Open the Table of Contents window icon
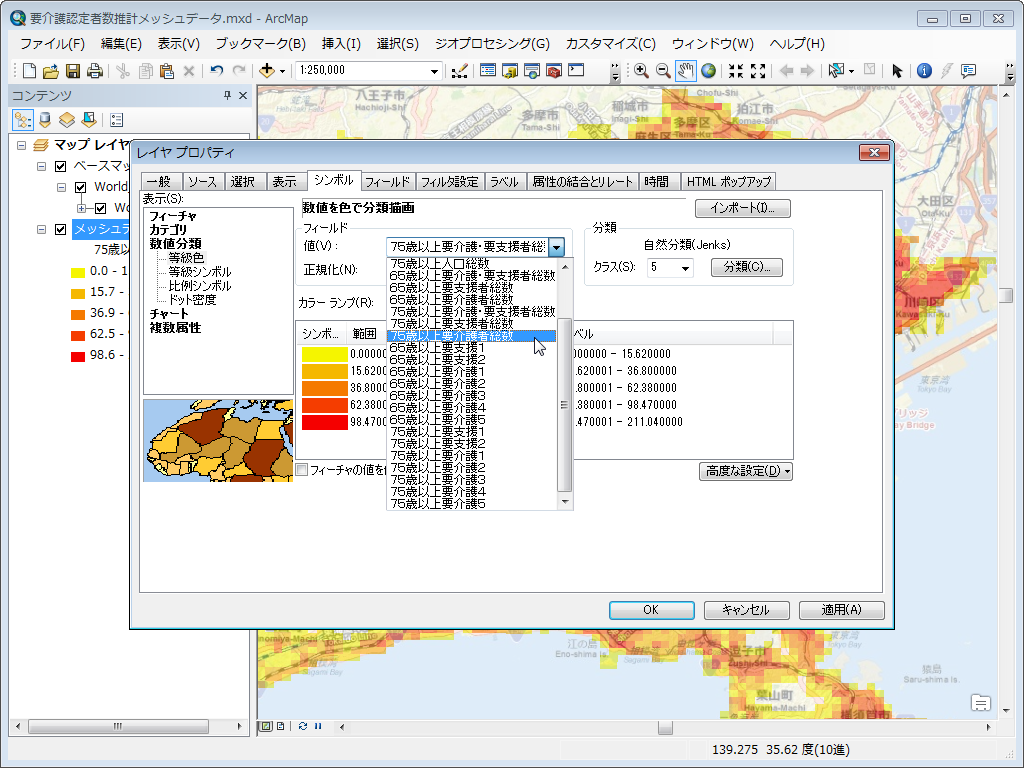 (x=487, y=71)
